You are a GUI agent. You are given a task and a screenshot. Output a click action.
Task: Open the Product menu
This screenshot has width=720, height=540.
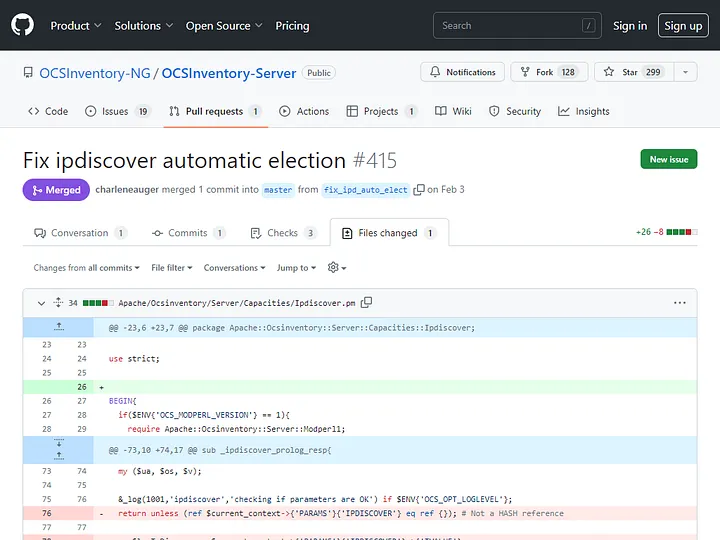coord(76,26)
